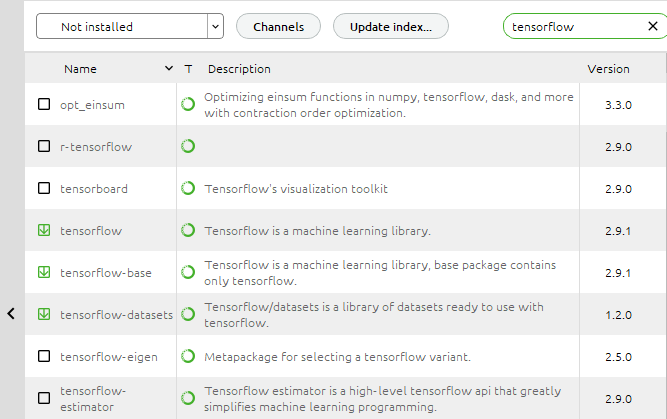
Task: Toggle sort order with the Name column arrow
Action: [169, 68]
